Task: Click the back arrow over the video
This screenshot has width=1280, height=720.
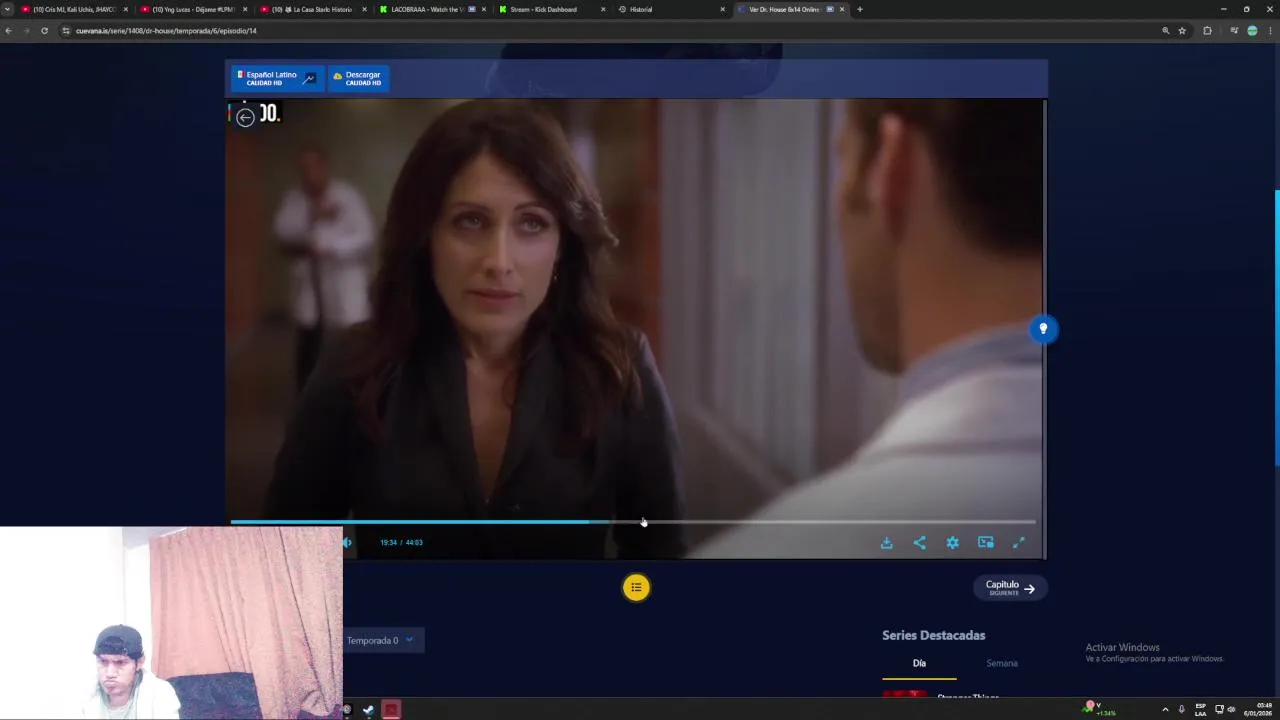Action: 245,117
